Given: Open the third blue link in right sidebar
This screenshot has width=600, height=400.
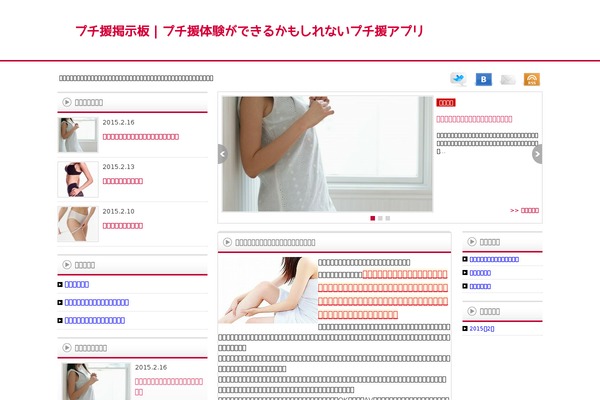Looking at the screenshot, I should (x=480, y=286).
